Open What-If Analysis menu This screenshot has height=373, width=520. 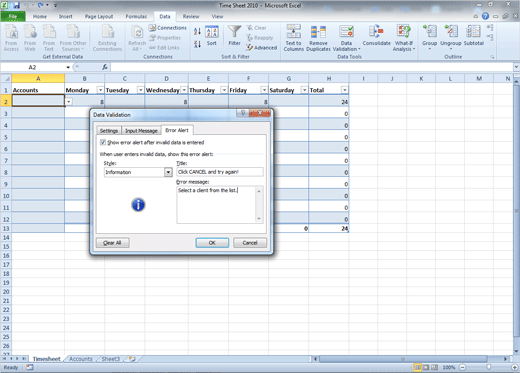pos(404,38)
